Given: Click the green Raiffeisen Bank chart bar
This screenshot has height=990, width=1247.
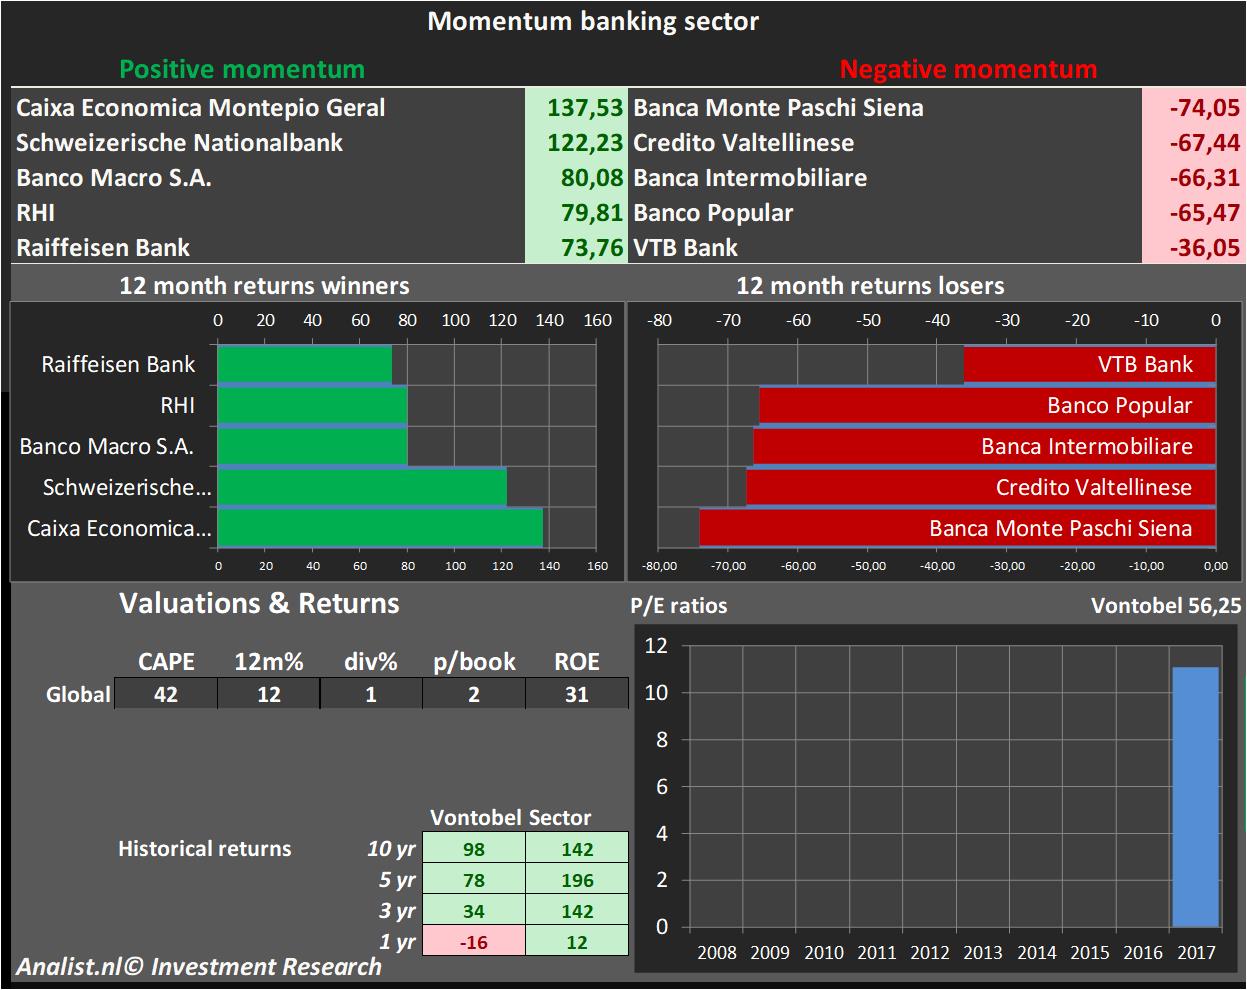Looking at the screenshot, I should click(x=304, y=365).
